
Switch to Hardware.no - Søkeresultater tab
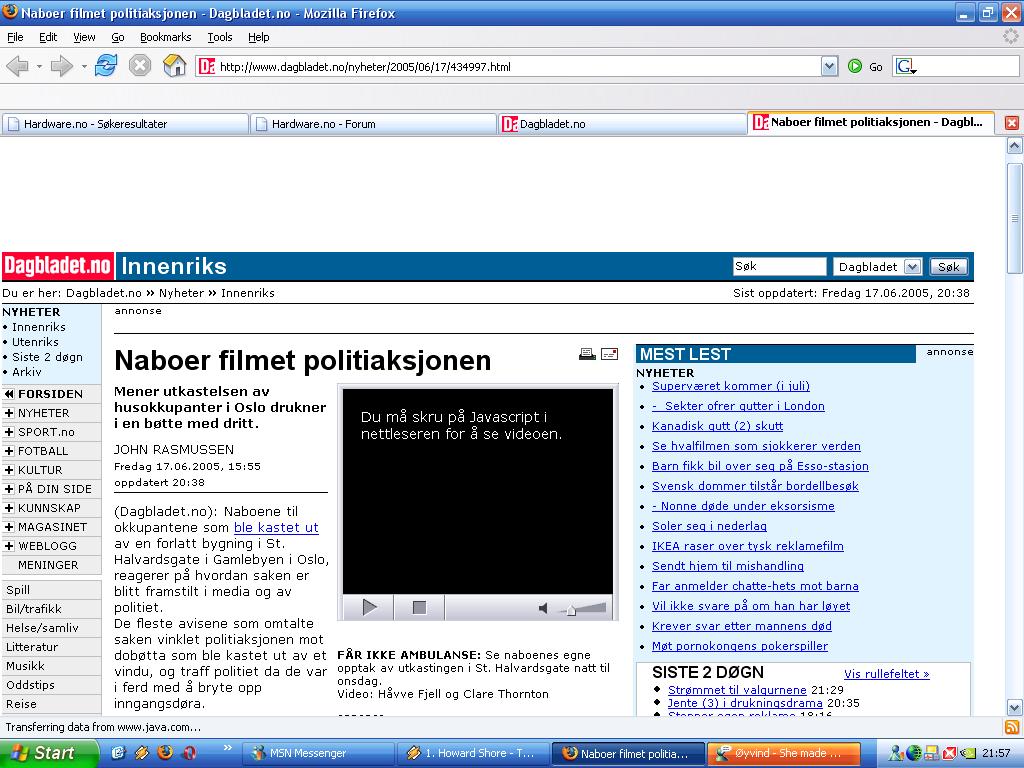pyautogui.click(x=125, y=124)
